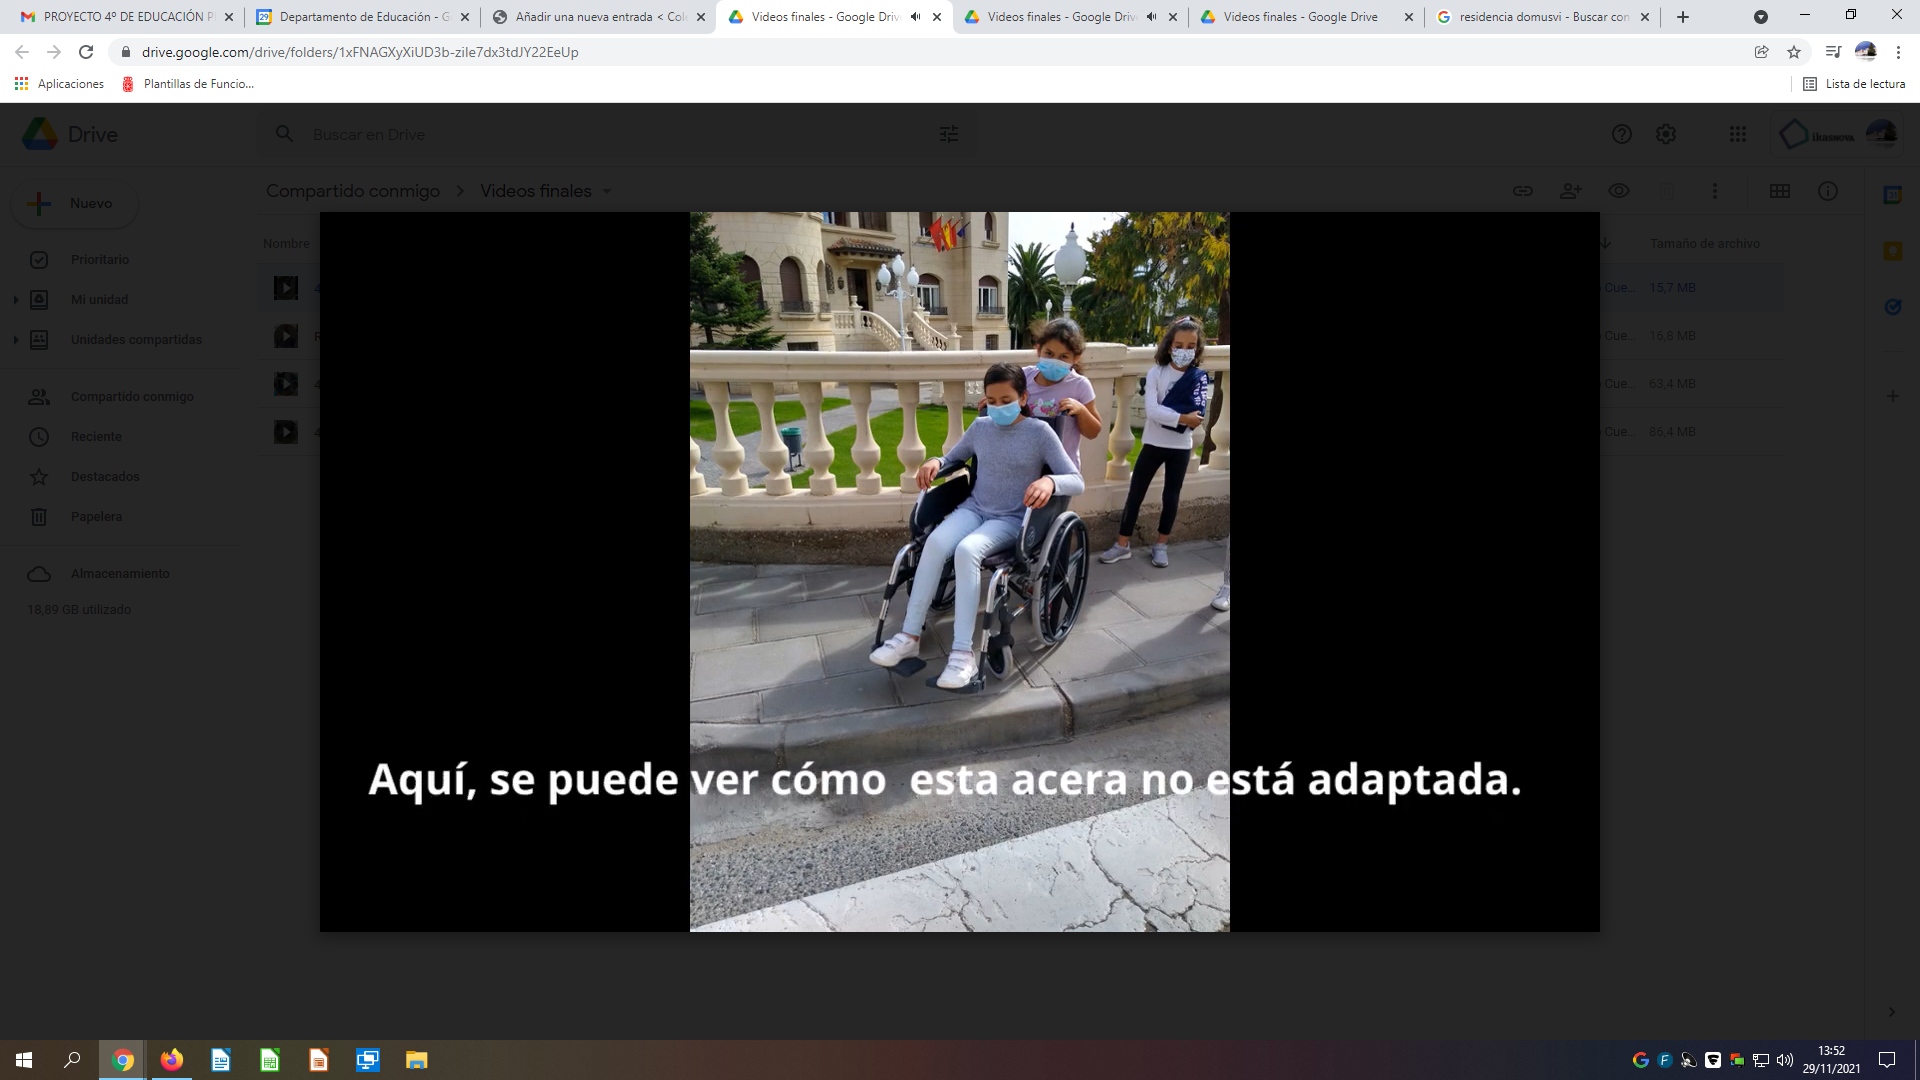Open the Drive help question-mark icon
Viewport: 1920px width, 1080px height.
coord(1621,134)
